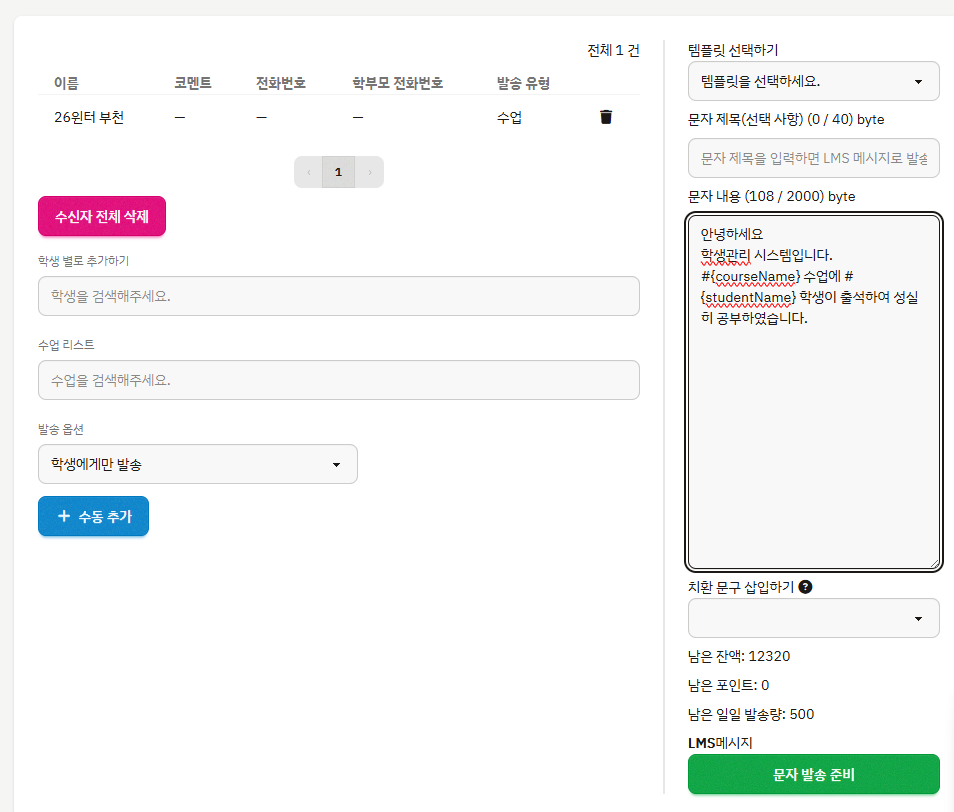Select page 1 in pagination

point(338,172)
